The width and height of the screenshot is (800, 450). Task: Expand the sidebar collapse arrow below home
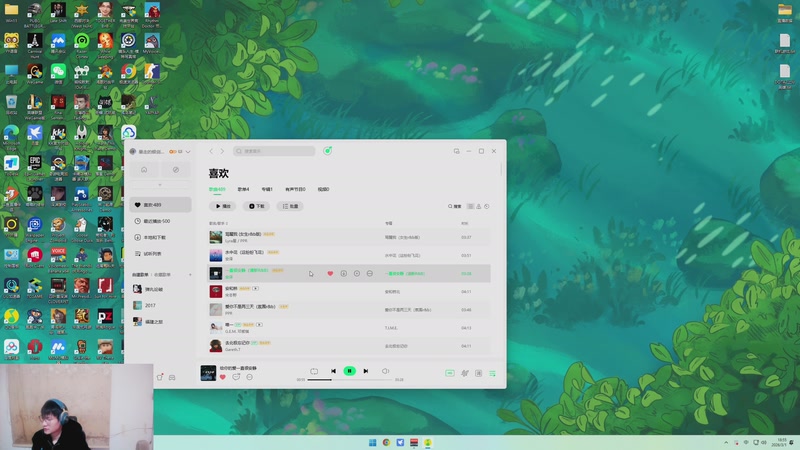160,185
